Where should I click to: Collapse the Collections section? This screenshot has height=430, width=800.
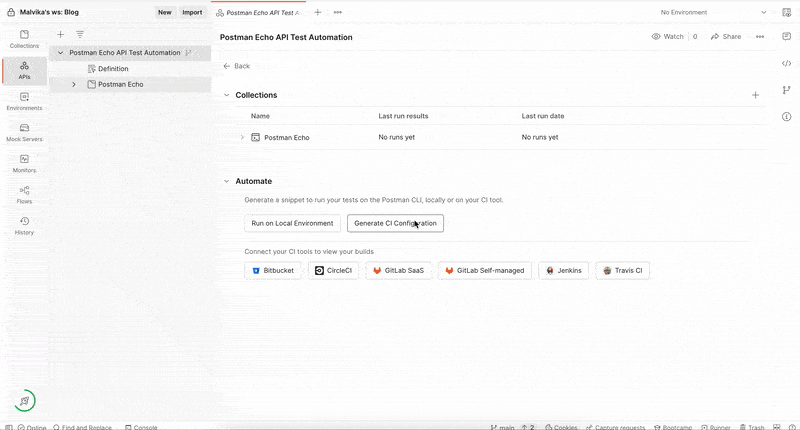click(x=227, y=95)
